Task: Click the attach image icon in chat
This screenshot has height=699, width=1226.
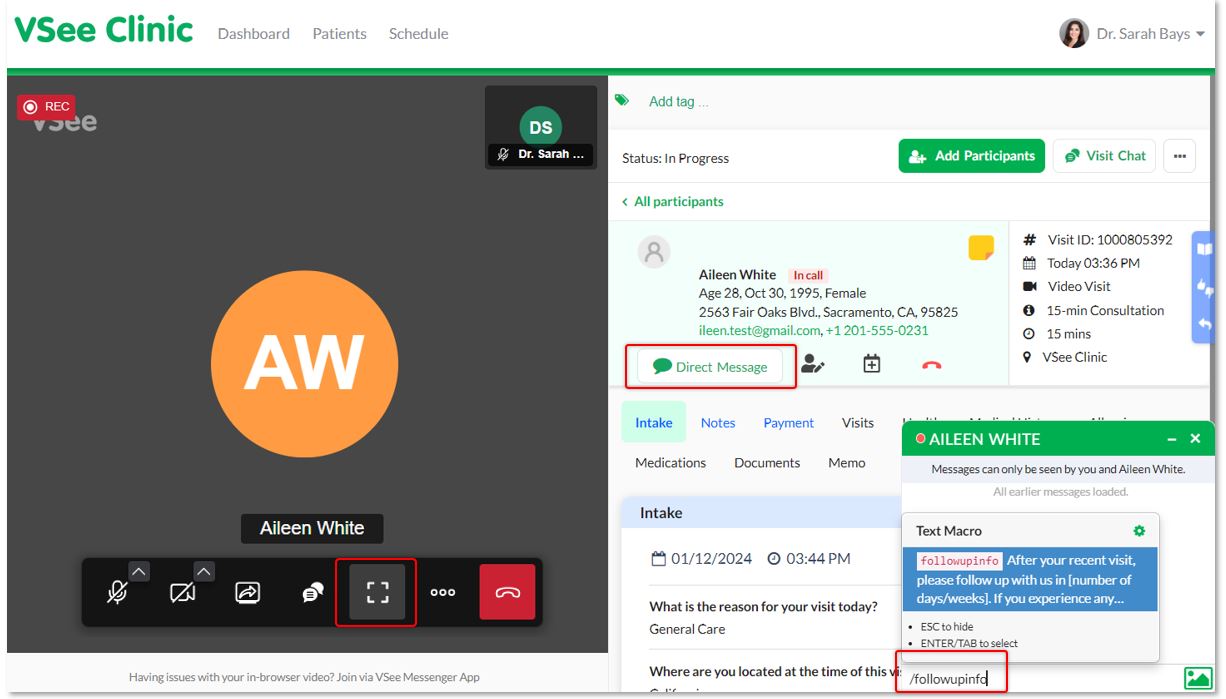Action: point(1198,679)
